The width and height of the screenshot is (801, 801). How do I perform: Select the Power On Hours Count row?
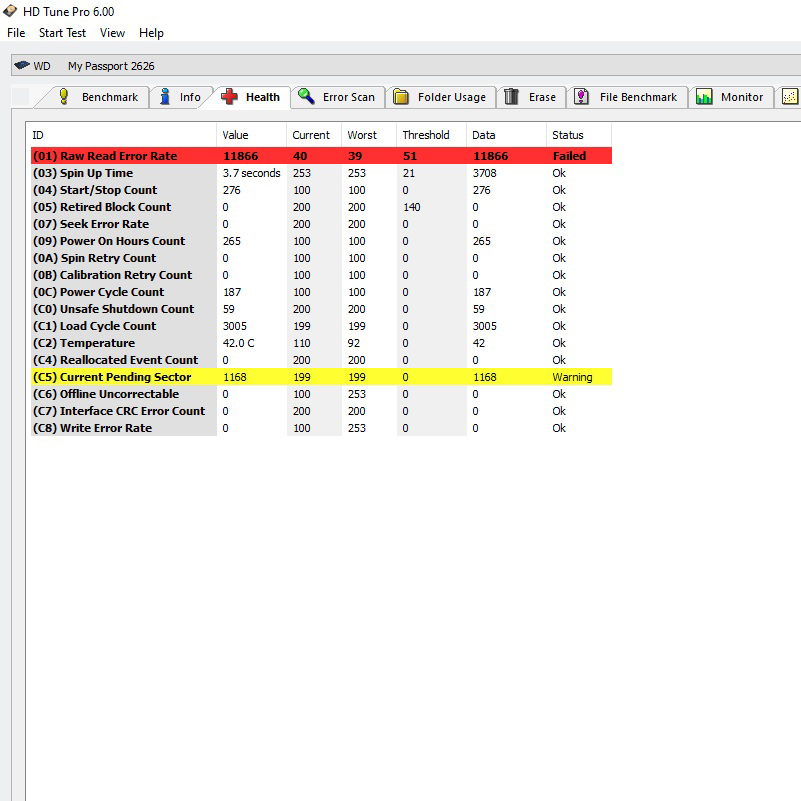coord(321,241)
